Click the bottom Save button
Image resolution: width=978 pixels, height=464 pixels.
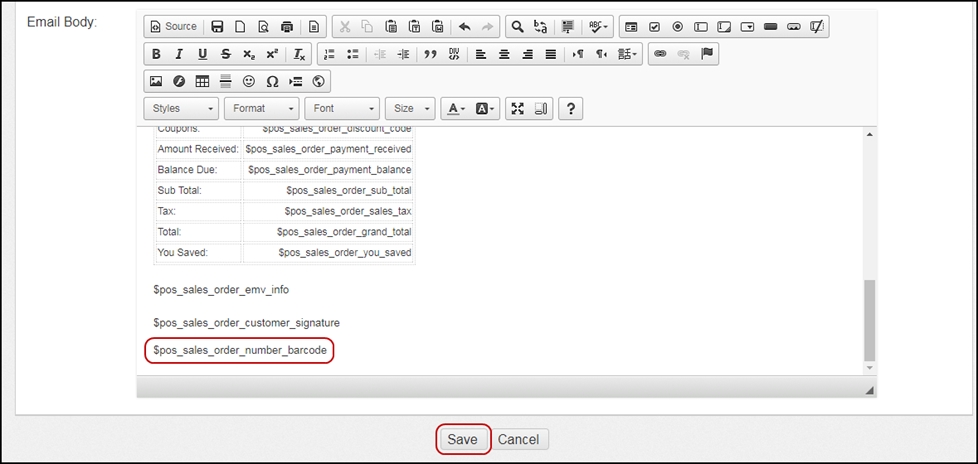(462, 440)
